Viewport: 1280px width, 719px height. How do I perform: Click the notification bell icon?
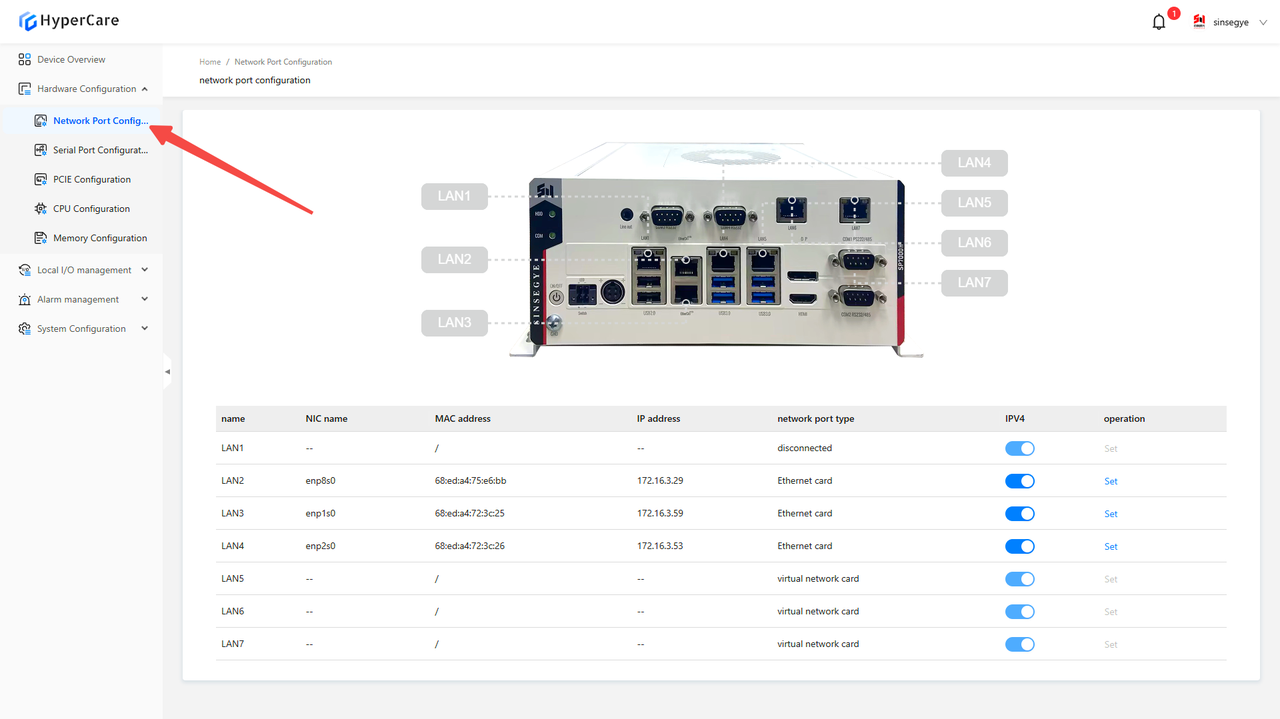[1159, 22]
